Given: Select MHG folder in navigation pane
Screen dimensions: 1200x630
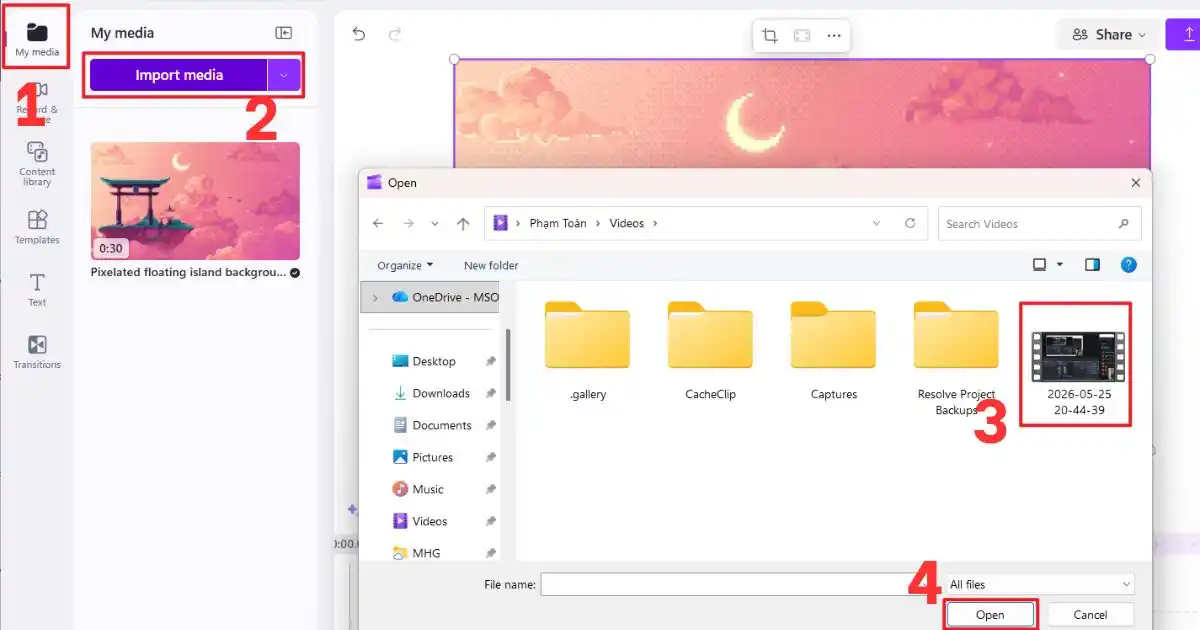Looking at the screenshot, I should 416,553.
